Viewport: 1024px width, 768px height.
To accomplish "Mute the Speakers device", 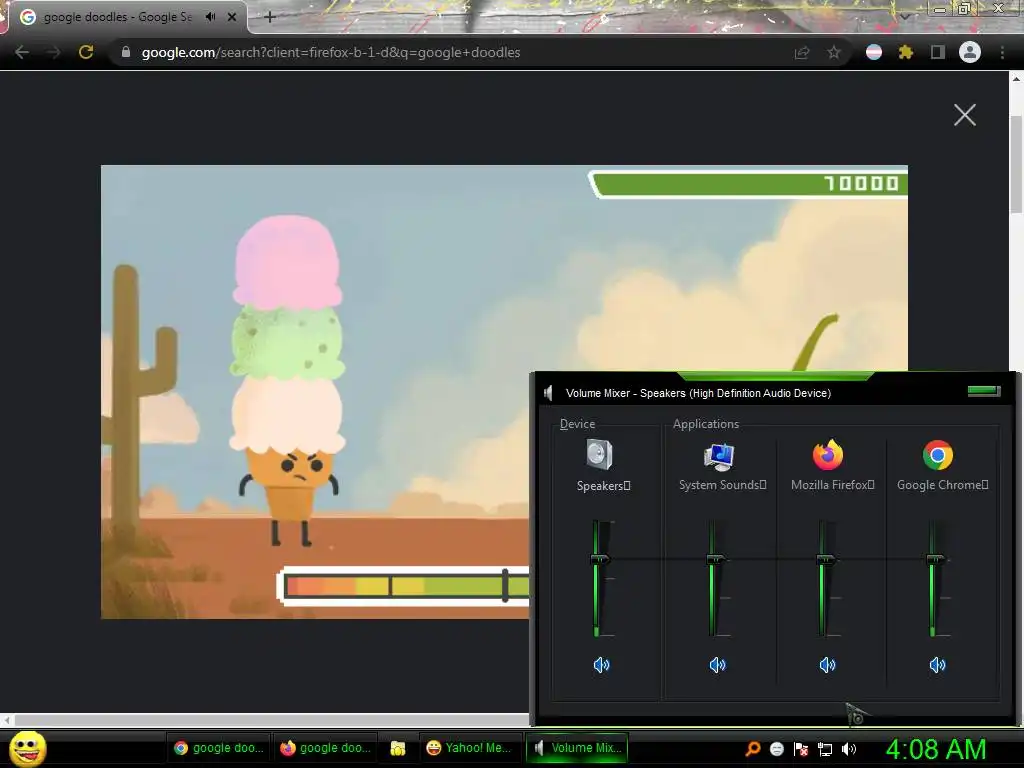I will (601, 665).
